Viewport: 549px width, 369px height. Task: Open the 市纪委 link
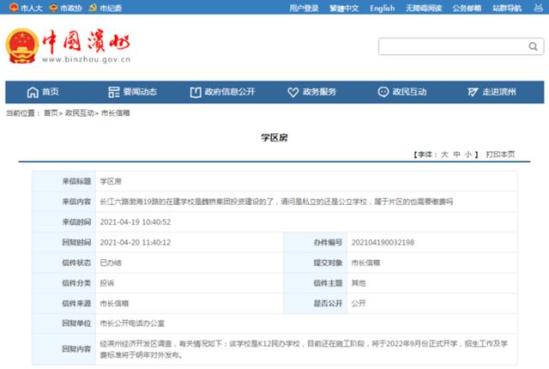(111, 8)
